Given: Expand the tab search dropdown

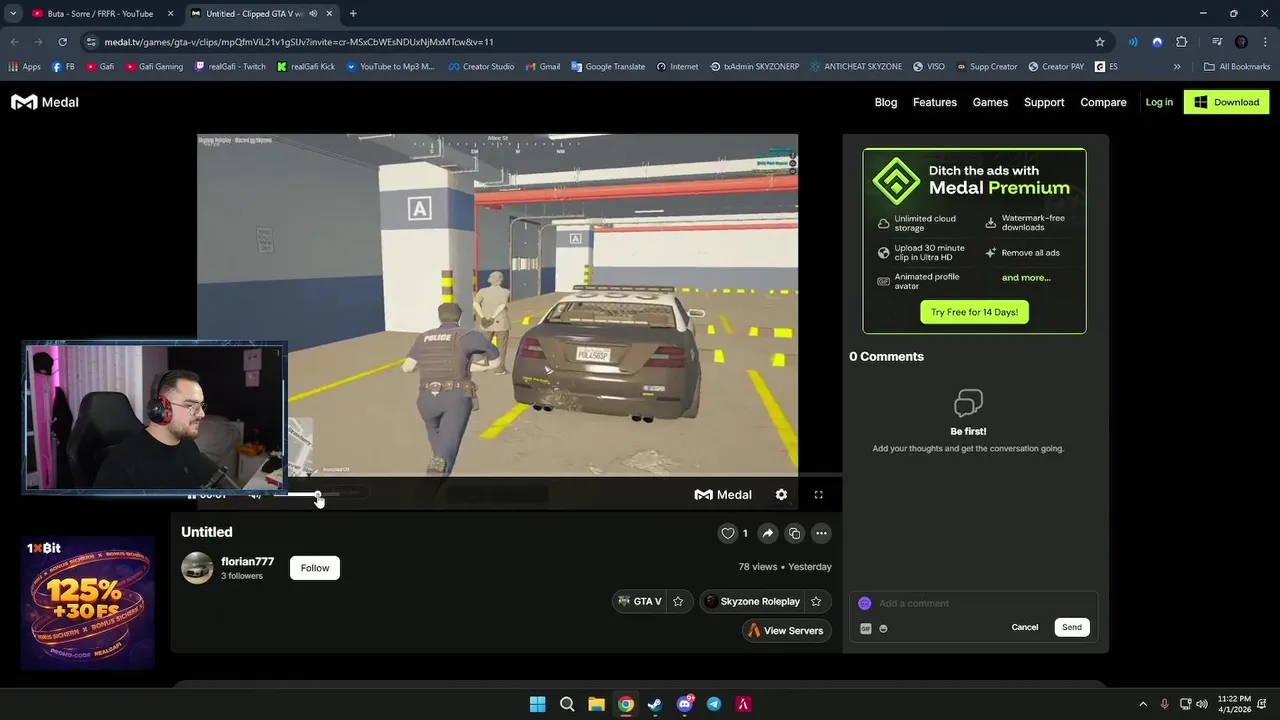Looking at the screenshot, I should (13, 14).
